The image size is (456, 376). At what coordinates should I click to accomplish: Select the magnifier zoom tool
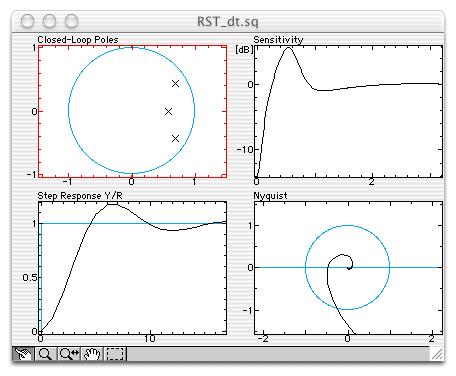[x=45, y=353]
